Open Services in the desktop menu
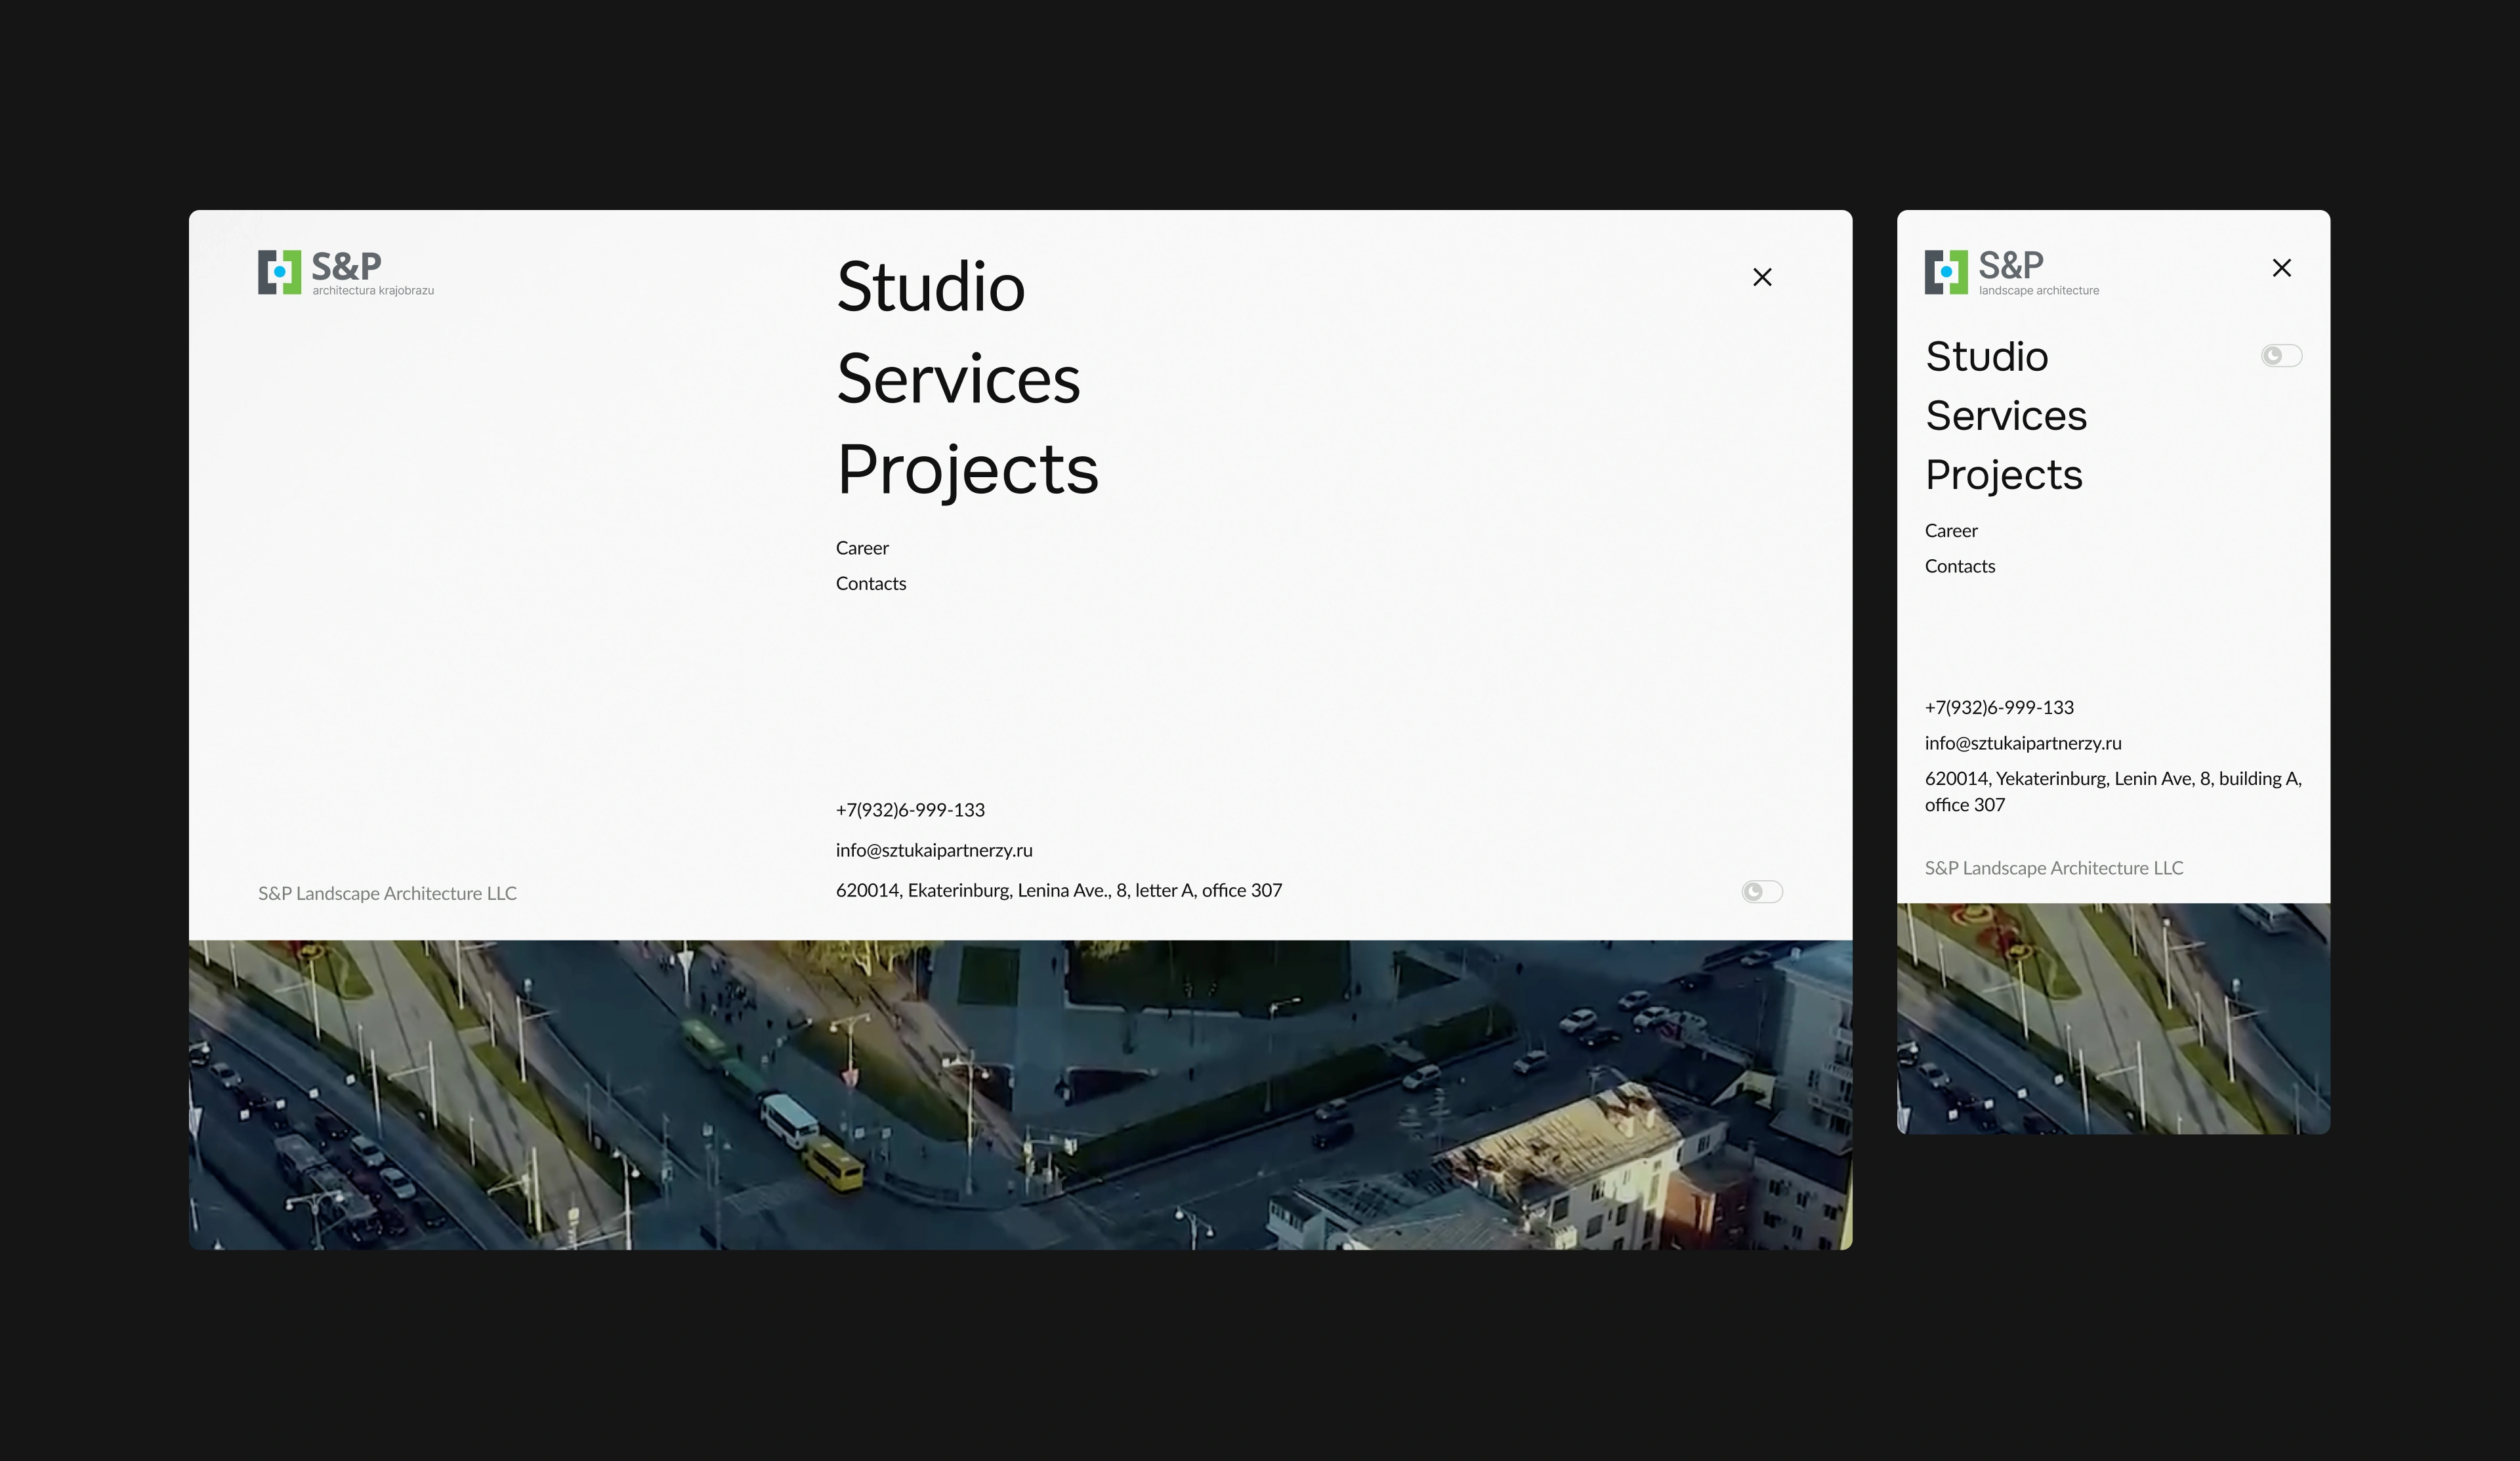2520x1461 pixels. coord(958,379)
